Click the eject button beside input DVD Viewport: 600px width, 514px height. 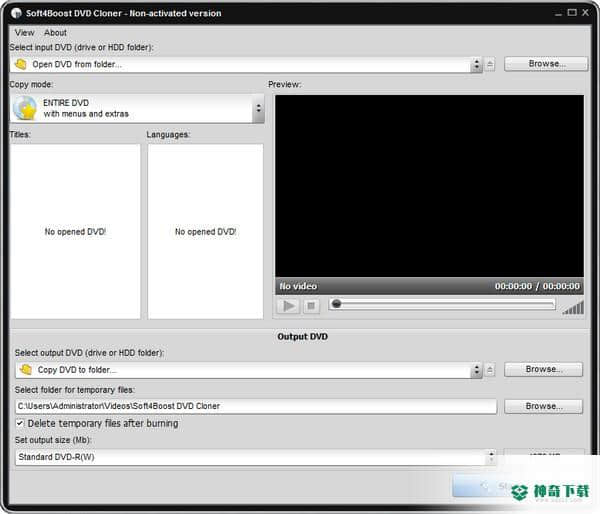tap(490, 64)
